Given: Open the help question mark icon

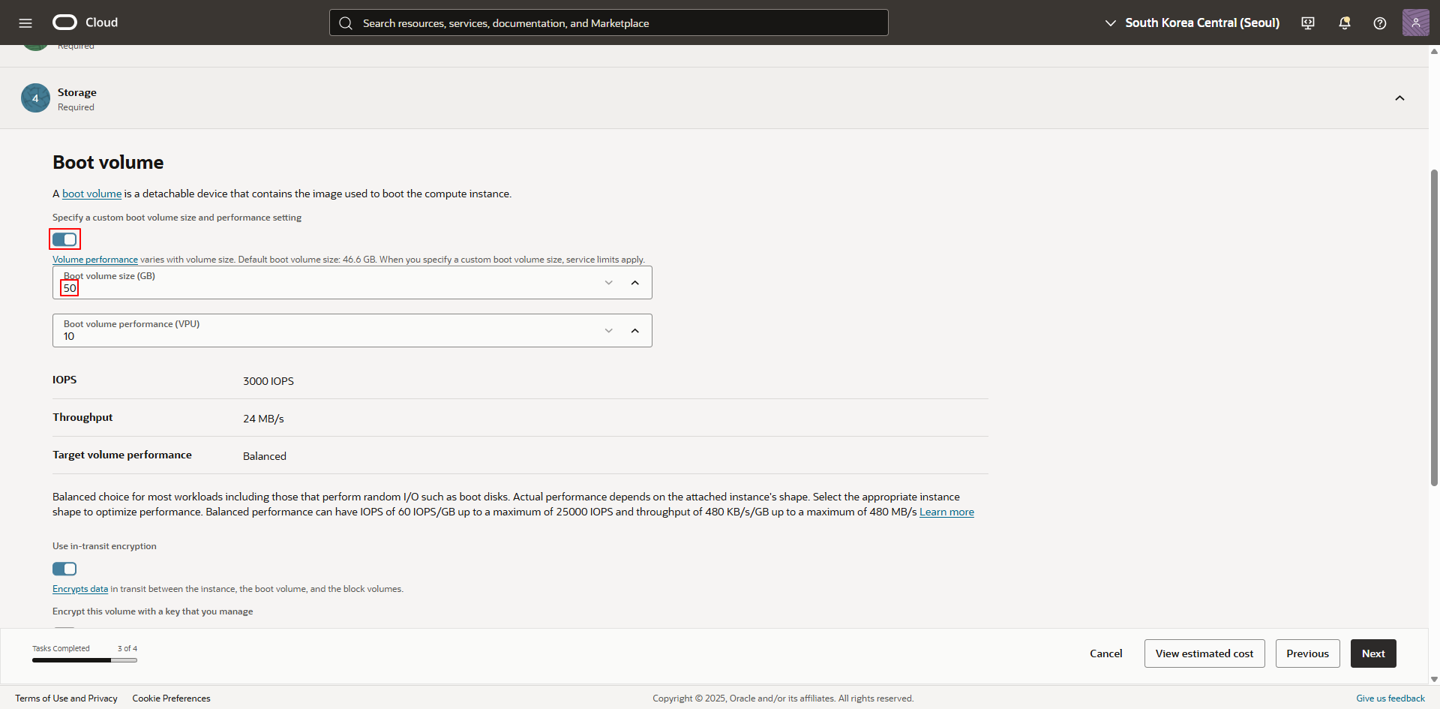Looking at the screenshot, I should pos(1379,23).
